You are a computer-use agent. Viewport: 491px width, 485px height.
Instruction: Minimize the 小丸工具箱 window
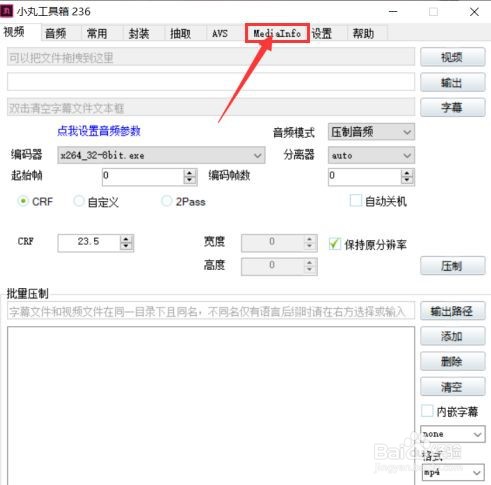[x=393, y=12]
